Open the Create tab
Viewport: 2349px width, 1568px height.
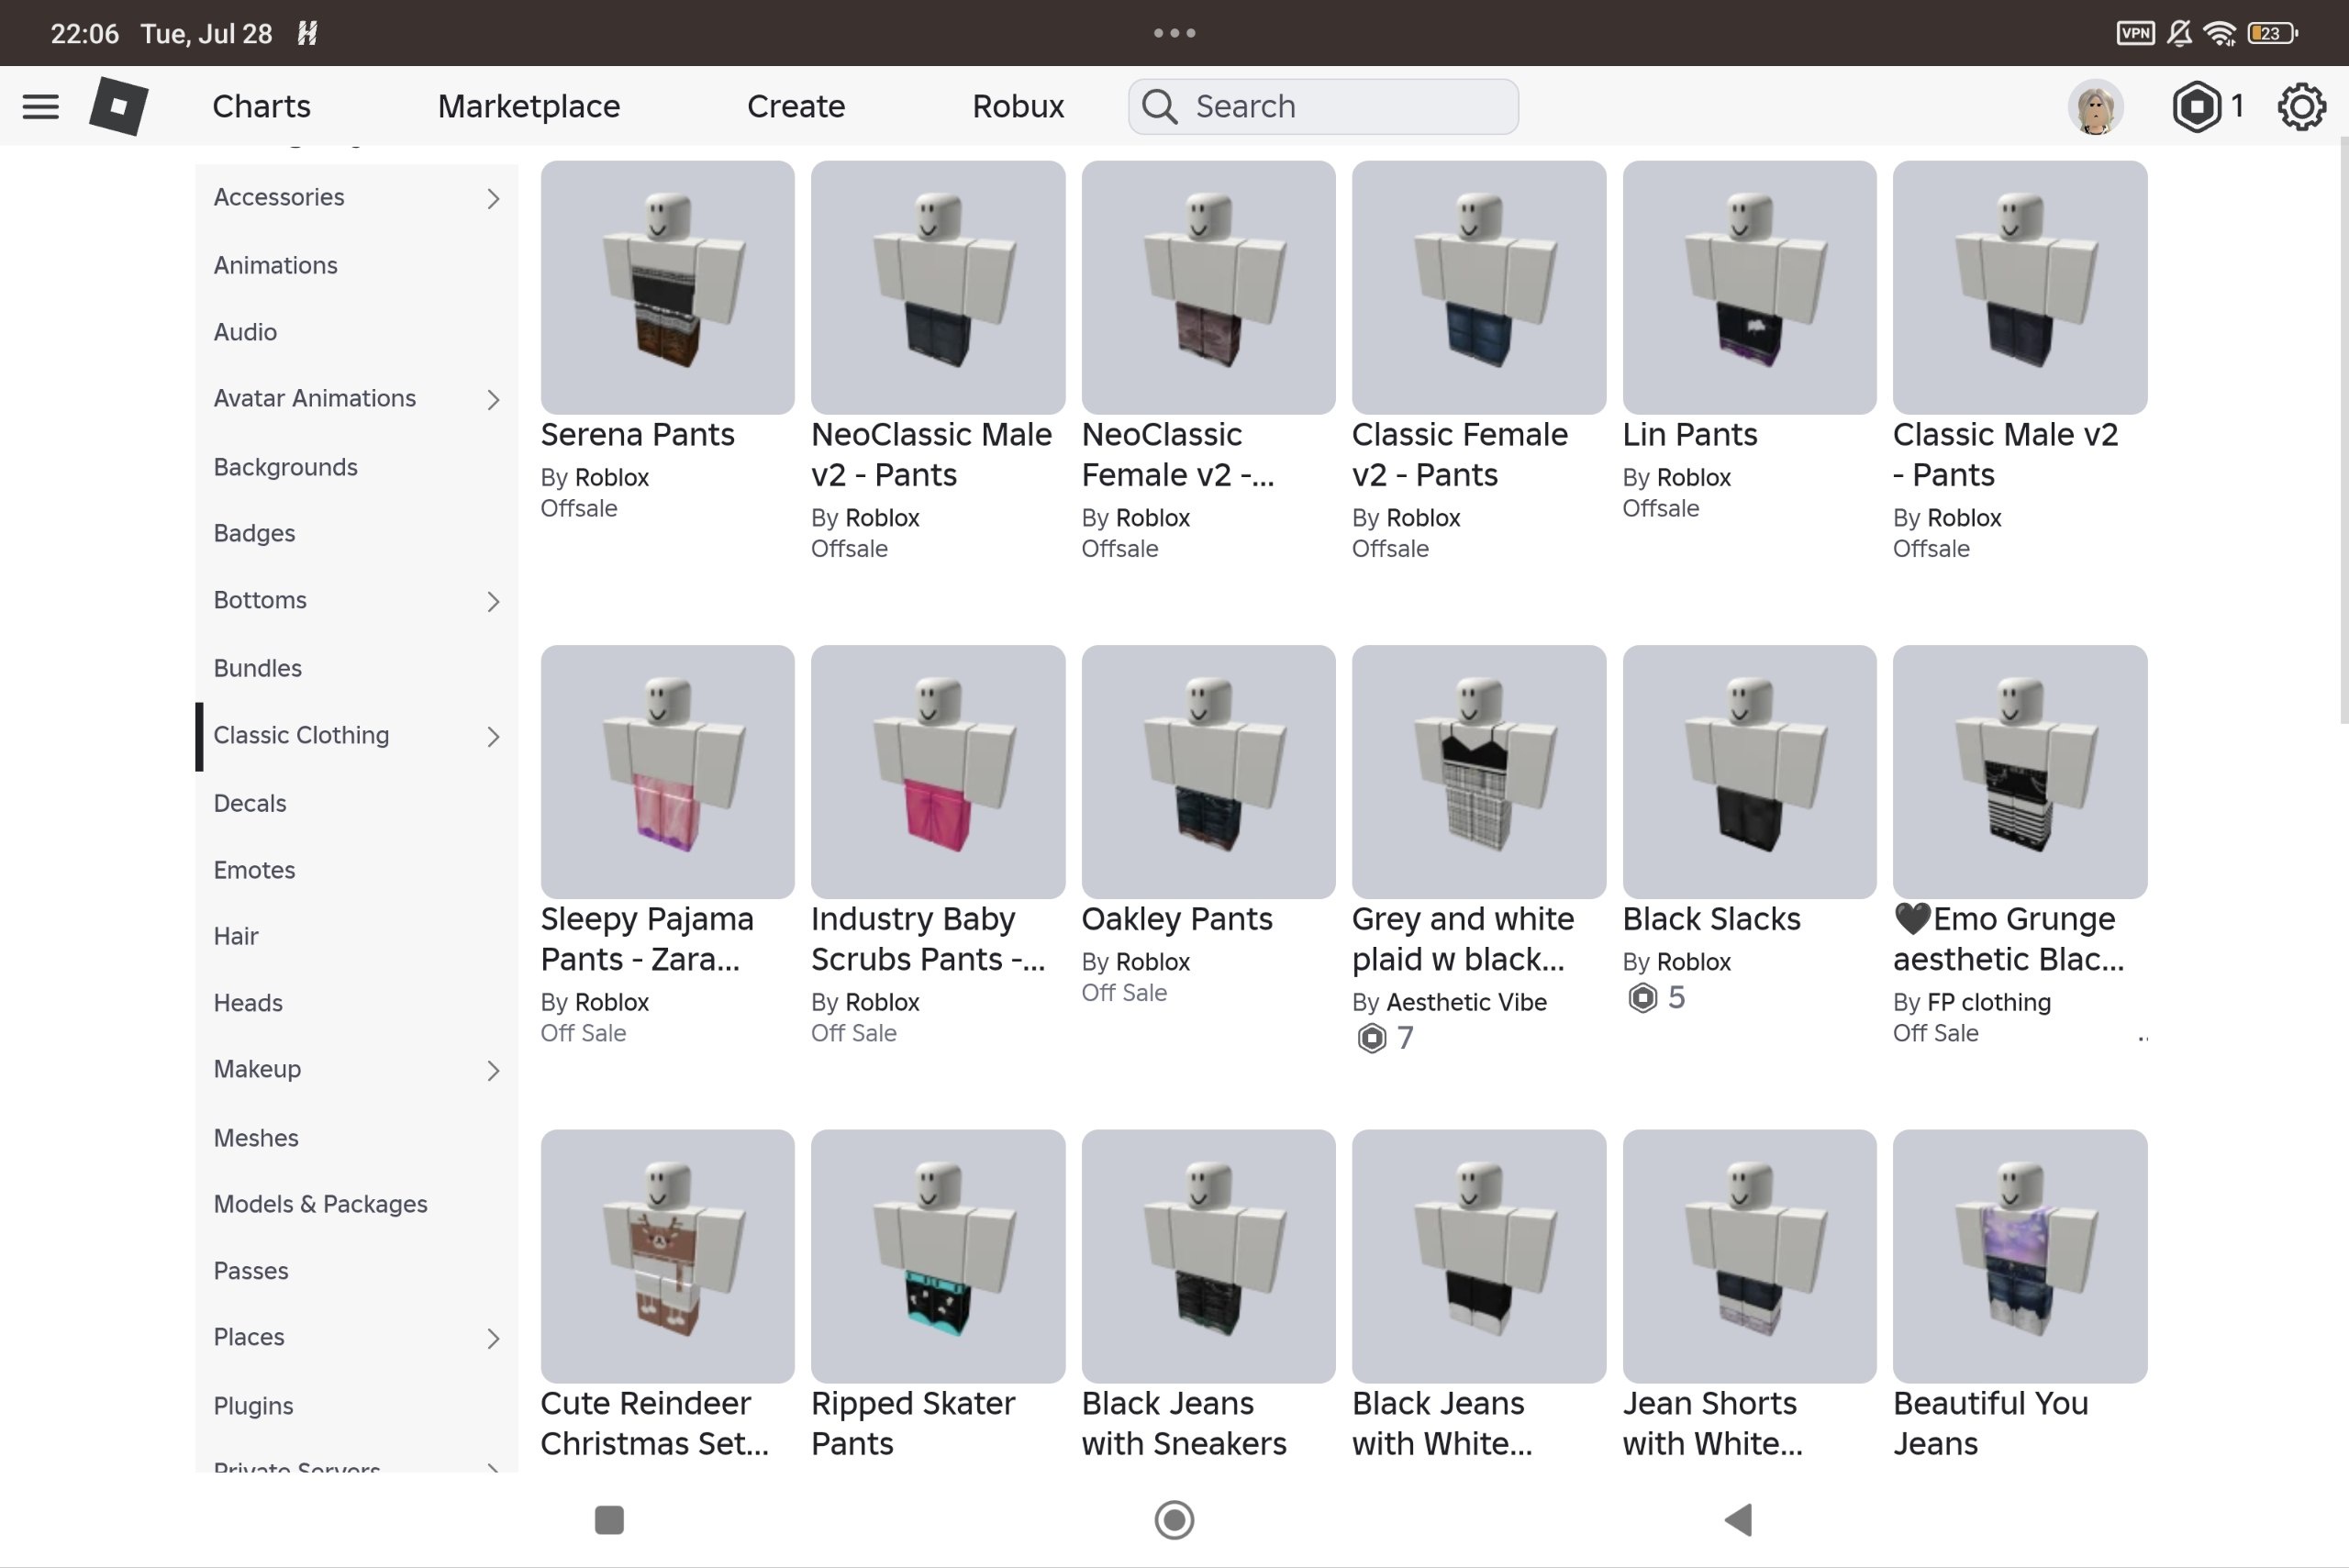(x=796, y=106)
